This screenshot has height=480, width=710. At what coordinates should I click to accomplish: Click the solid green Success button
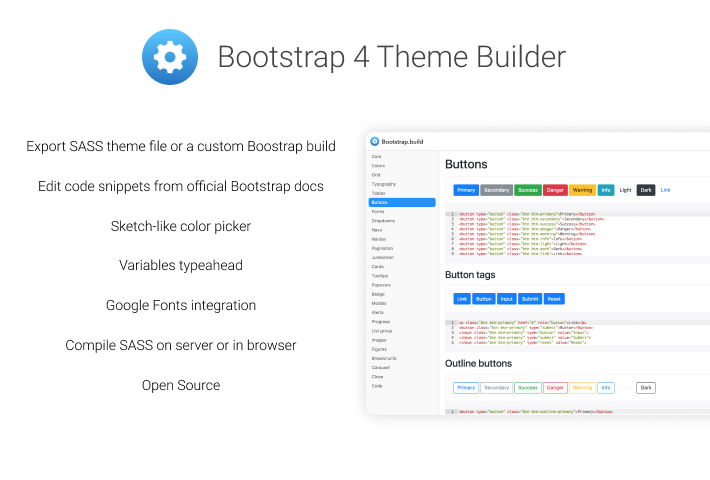click(528, 190)
